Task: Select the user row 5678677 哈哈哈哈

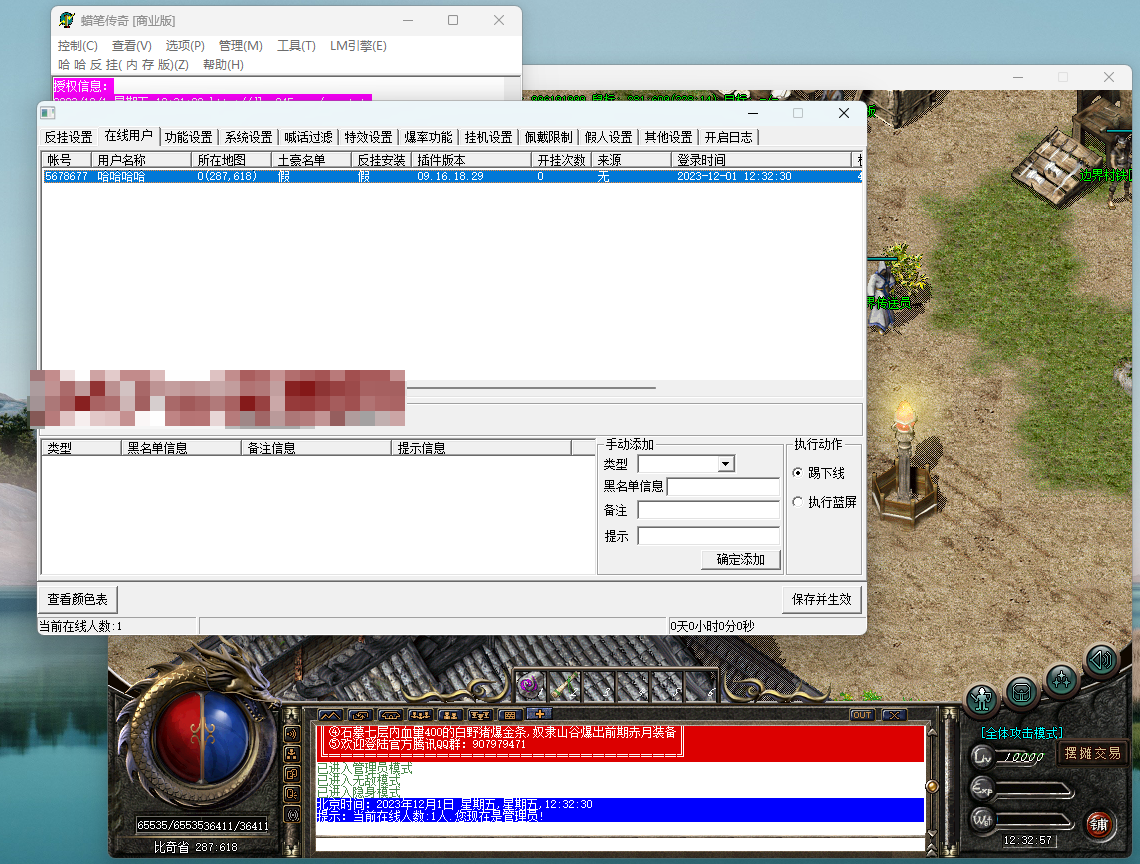Action: pos(451,177)
